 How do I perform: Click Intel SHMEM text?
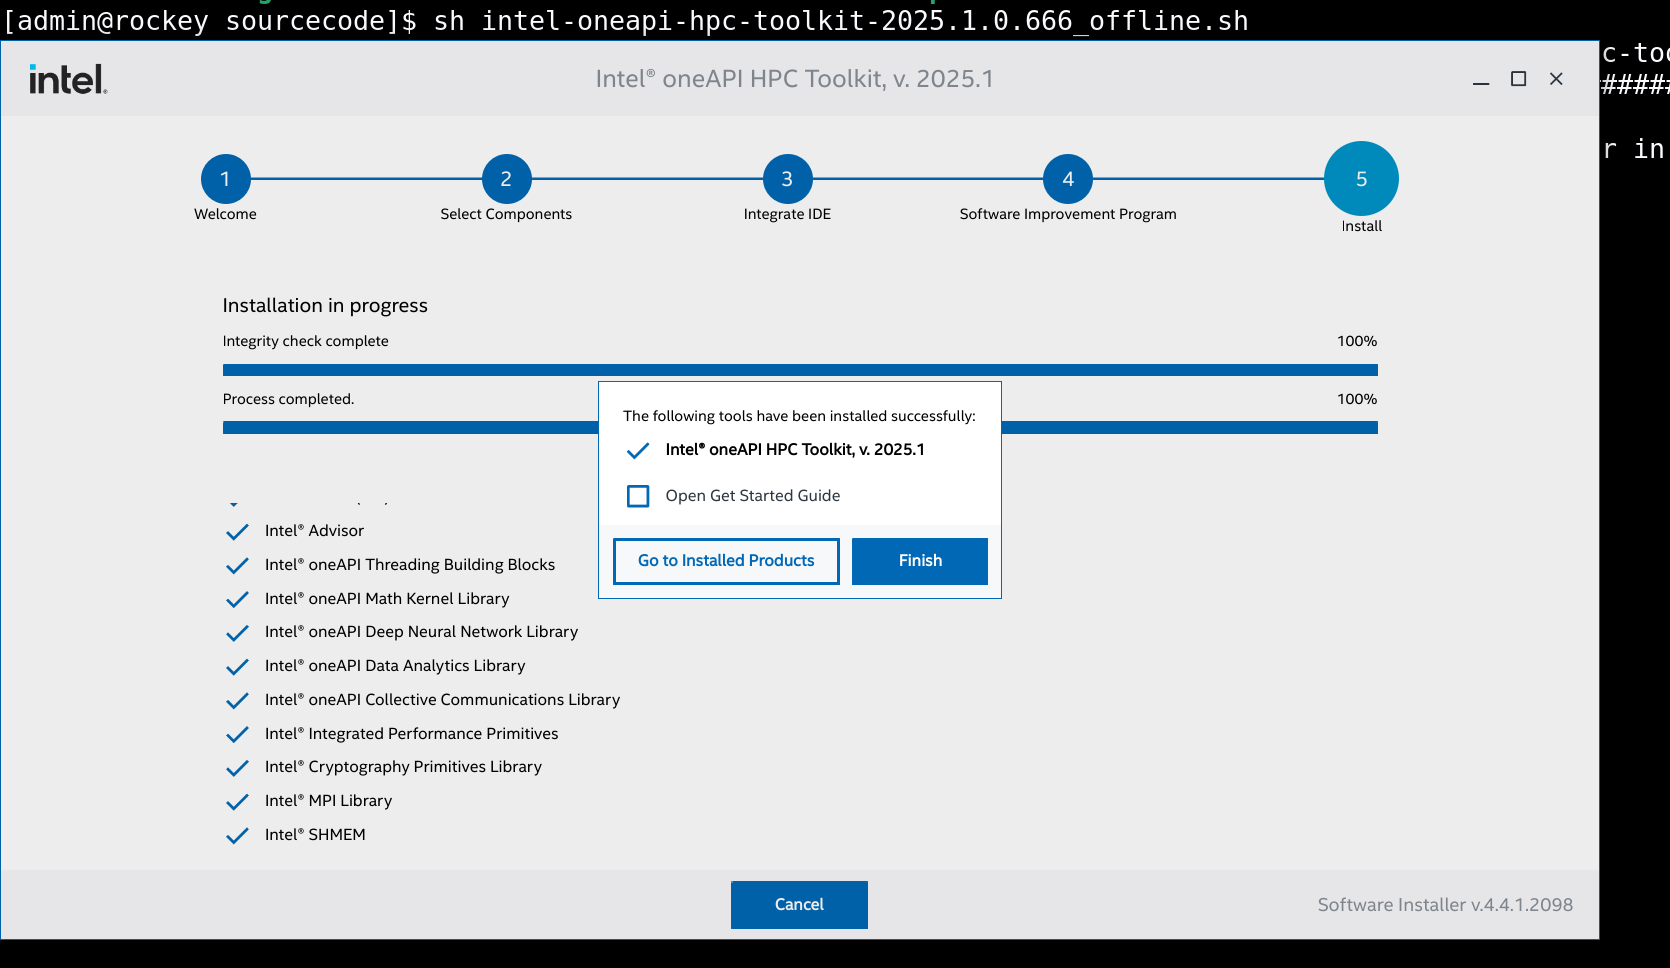315,835
